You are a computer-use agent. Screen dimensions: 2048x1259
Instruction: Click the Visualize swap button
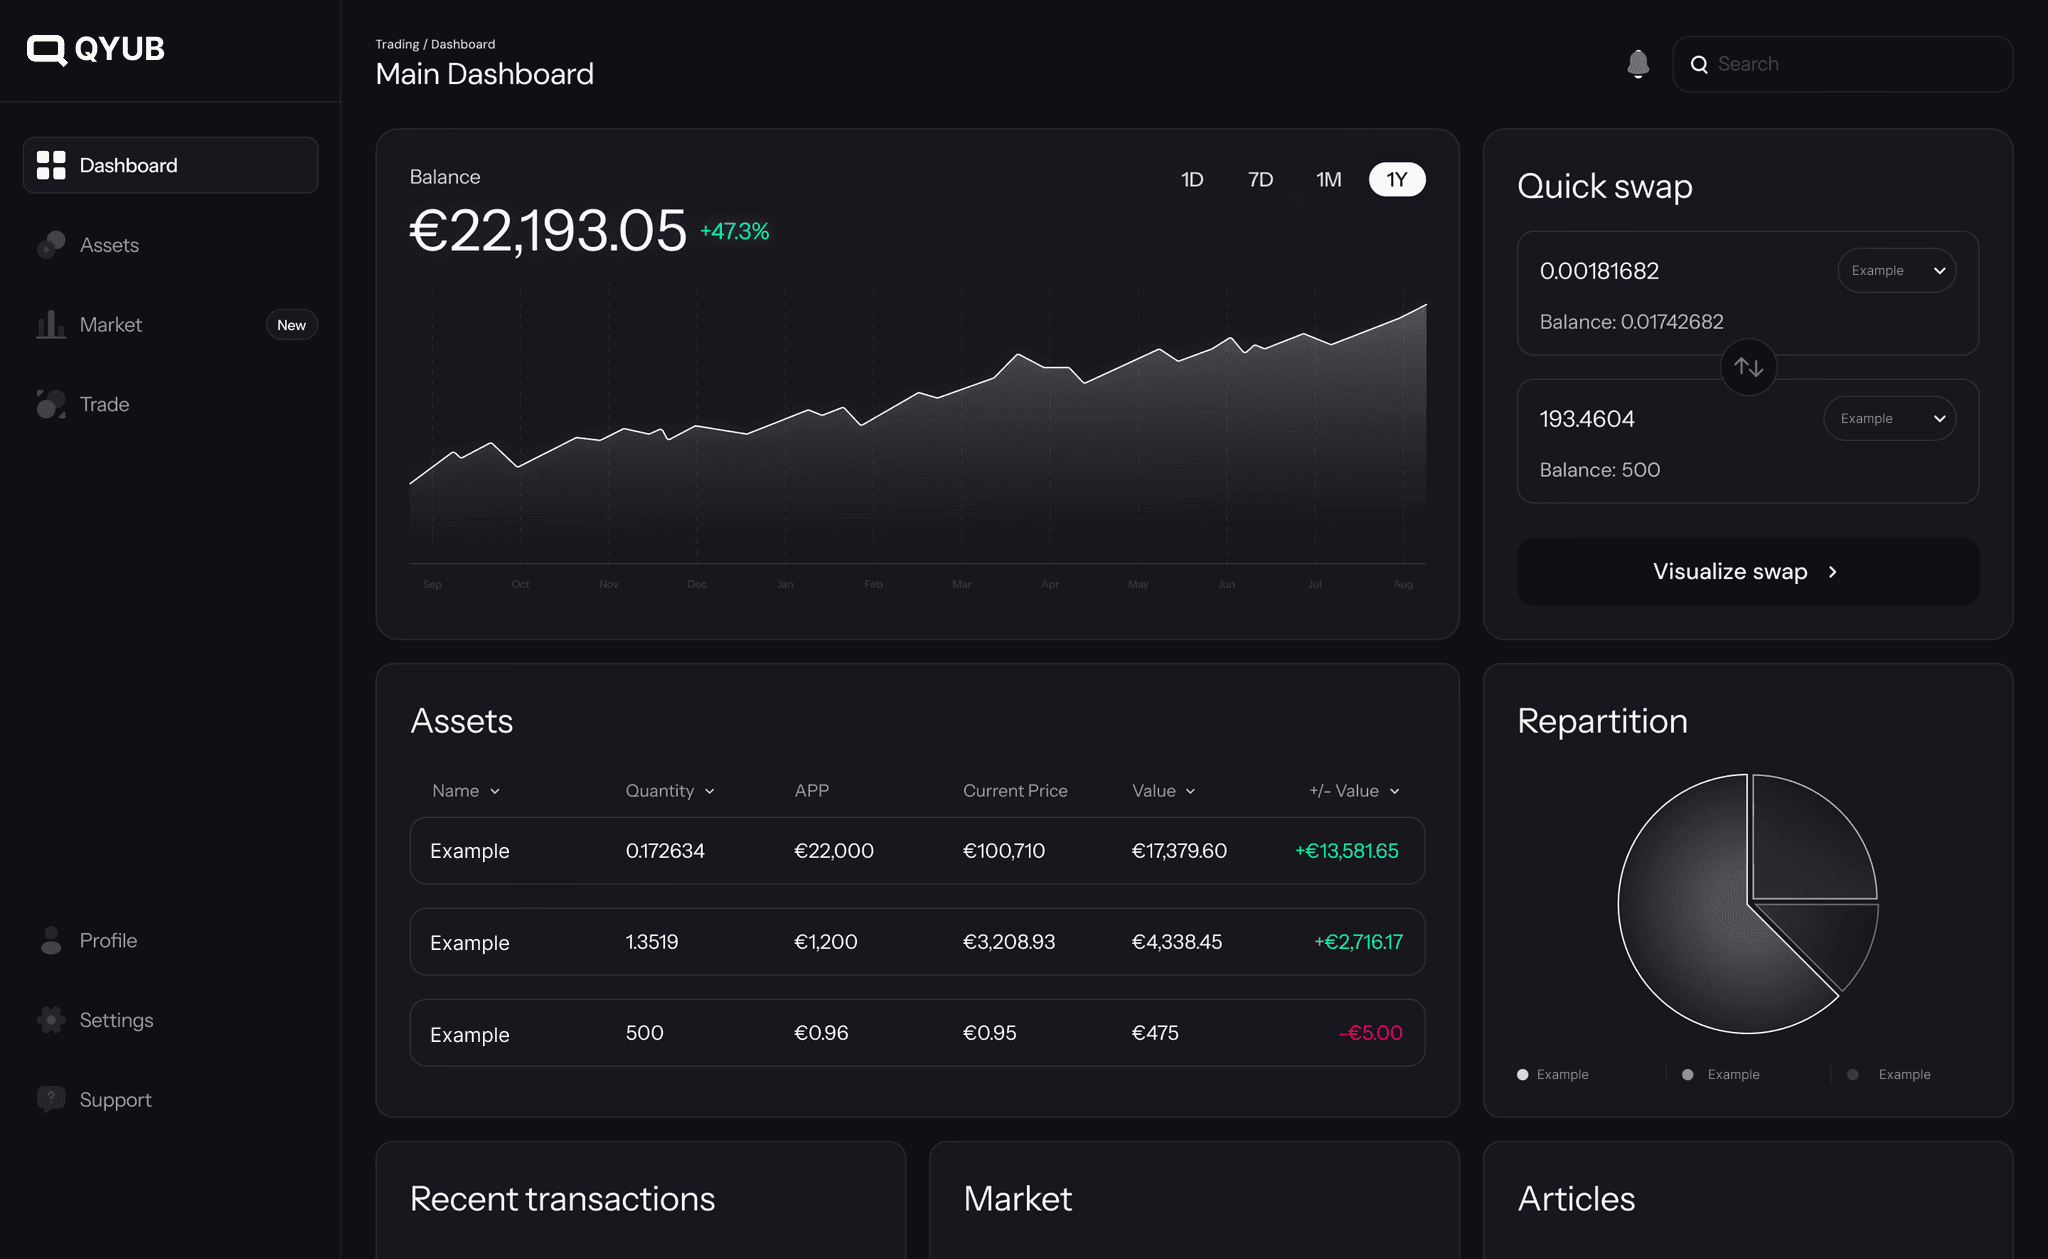point(1747,571)
